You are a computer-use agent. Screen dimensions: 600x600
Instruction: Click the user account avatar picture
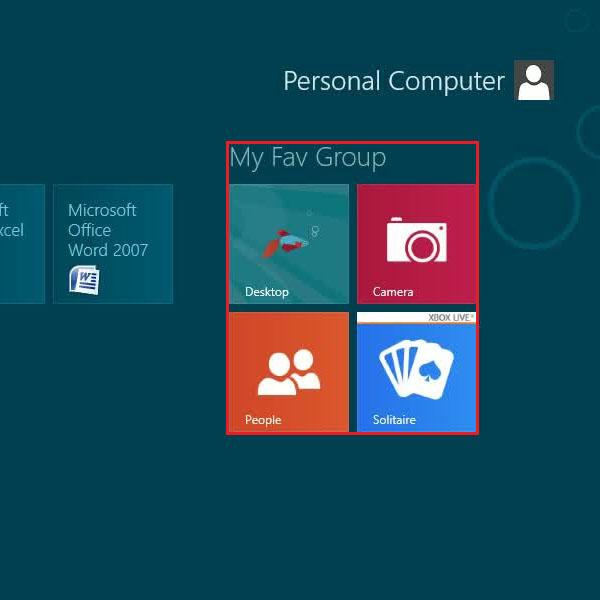[534, 80]
